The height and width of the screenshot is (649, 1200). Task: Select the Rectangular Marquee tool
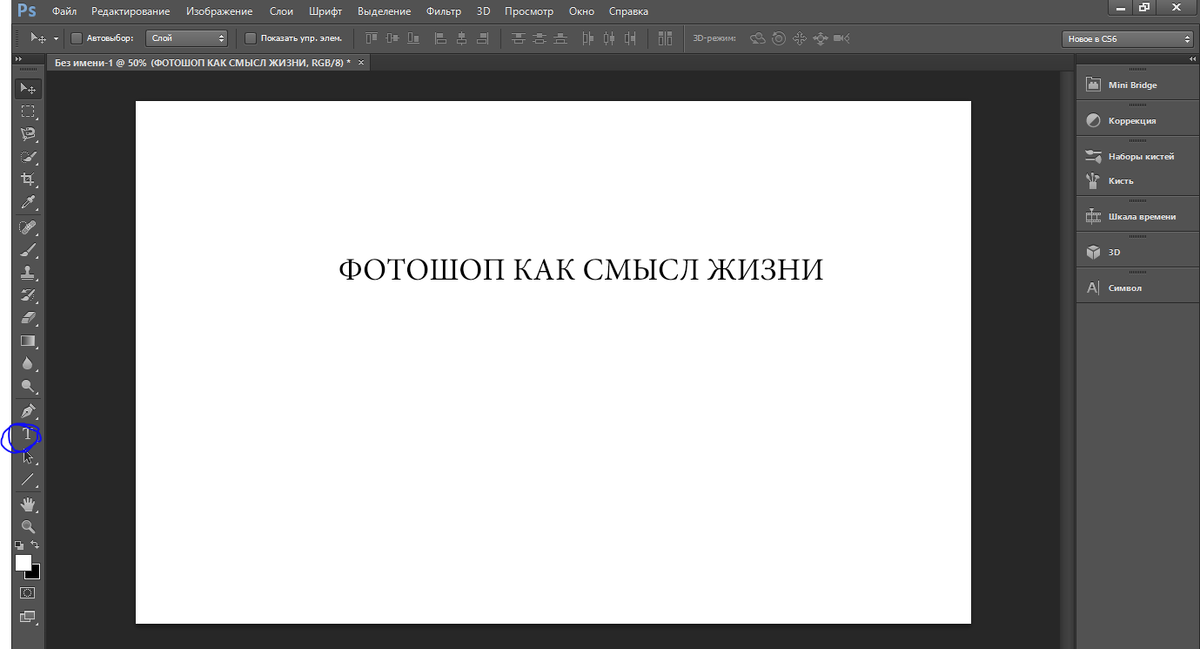(28, 112)
